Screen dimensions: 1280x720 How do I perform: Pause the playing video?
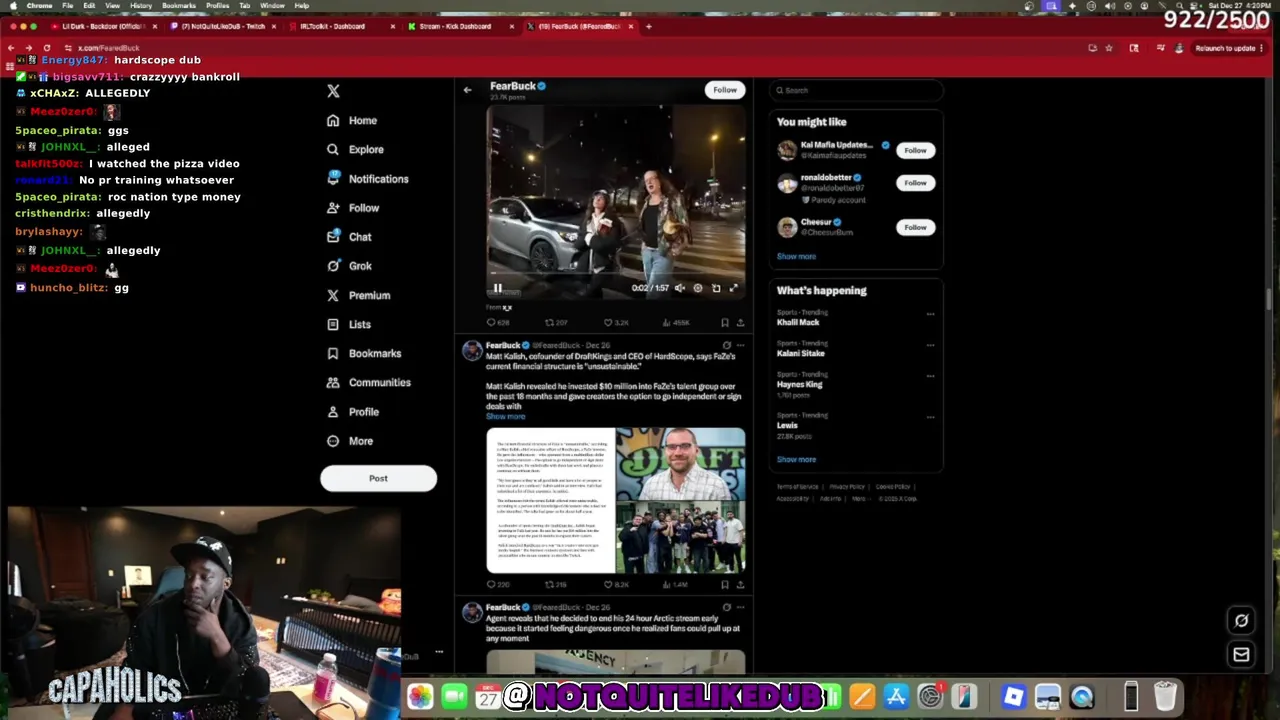click(x=497, y=288)
